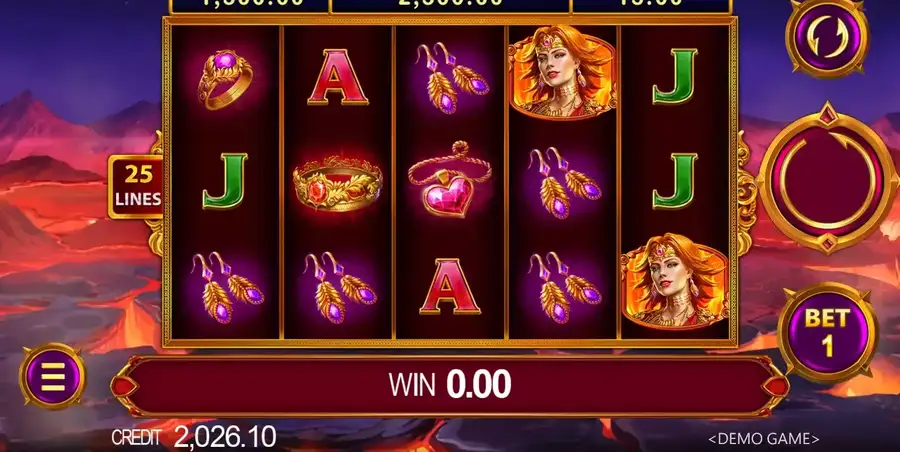Click the top green J on reel five
This screenshot has width=900, height=452.
pyautogui.click(x=674, y=76)
